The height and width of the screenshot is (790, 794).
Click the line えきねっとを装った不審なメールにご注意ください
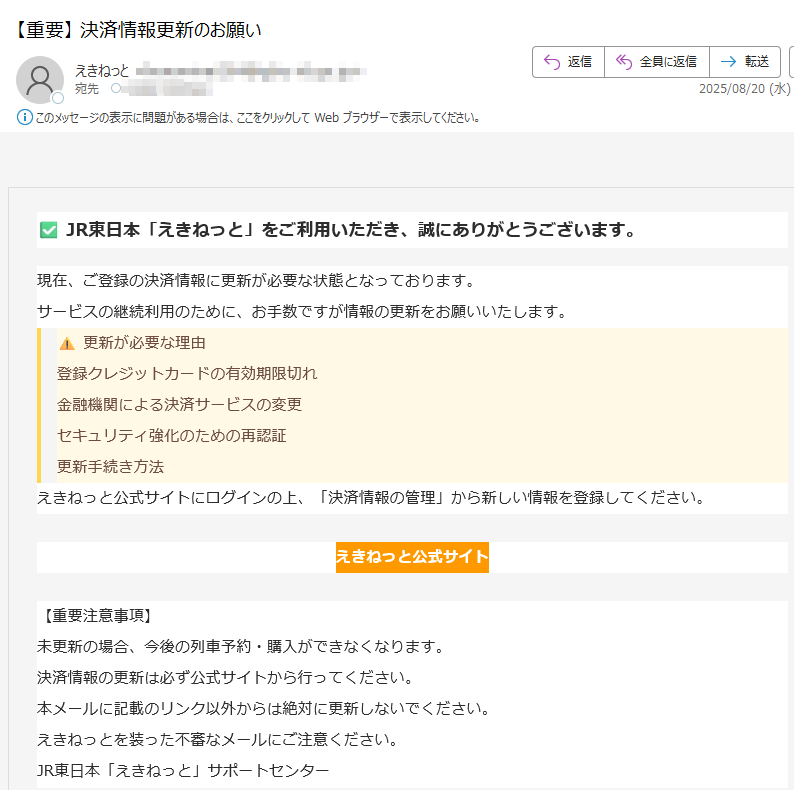(219, 739)
